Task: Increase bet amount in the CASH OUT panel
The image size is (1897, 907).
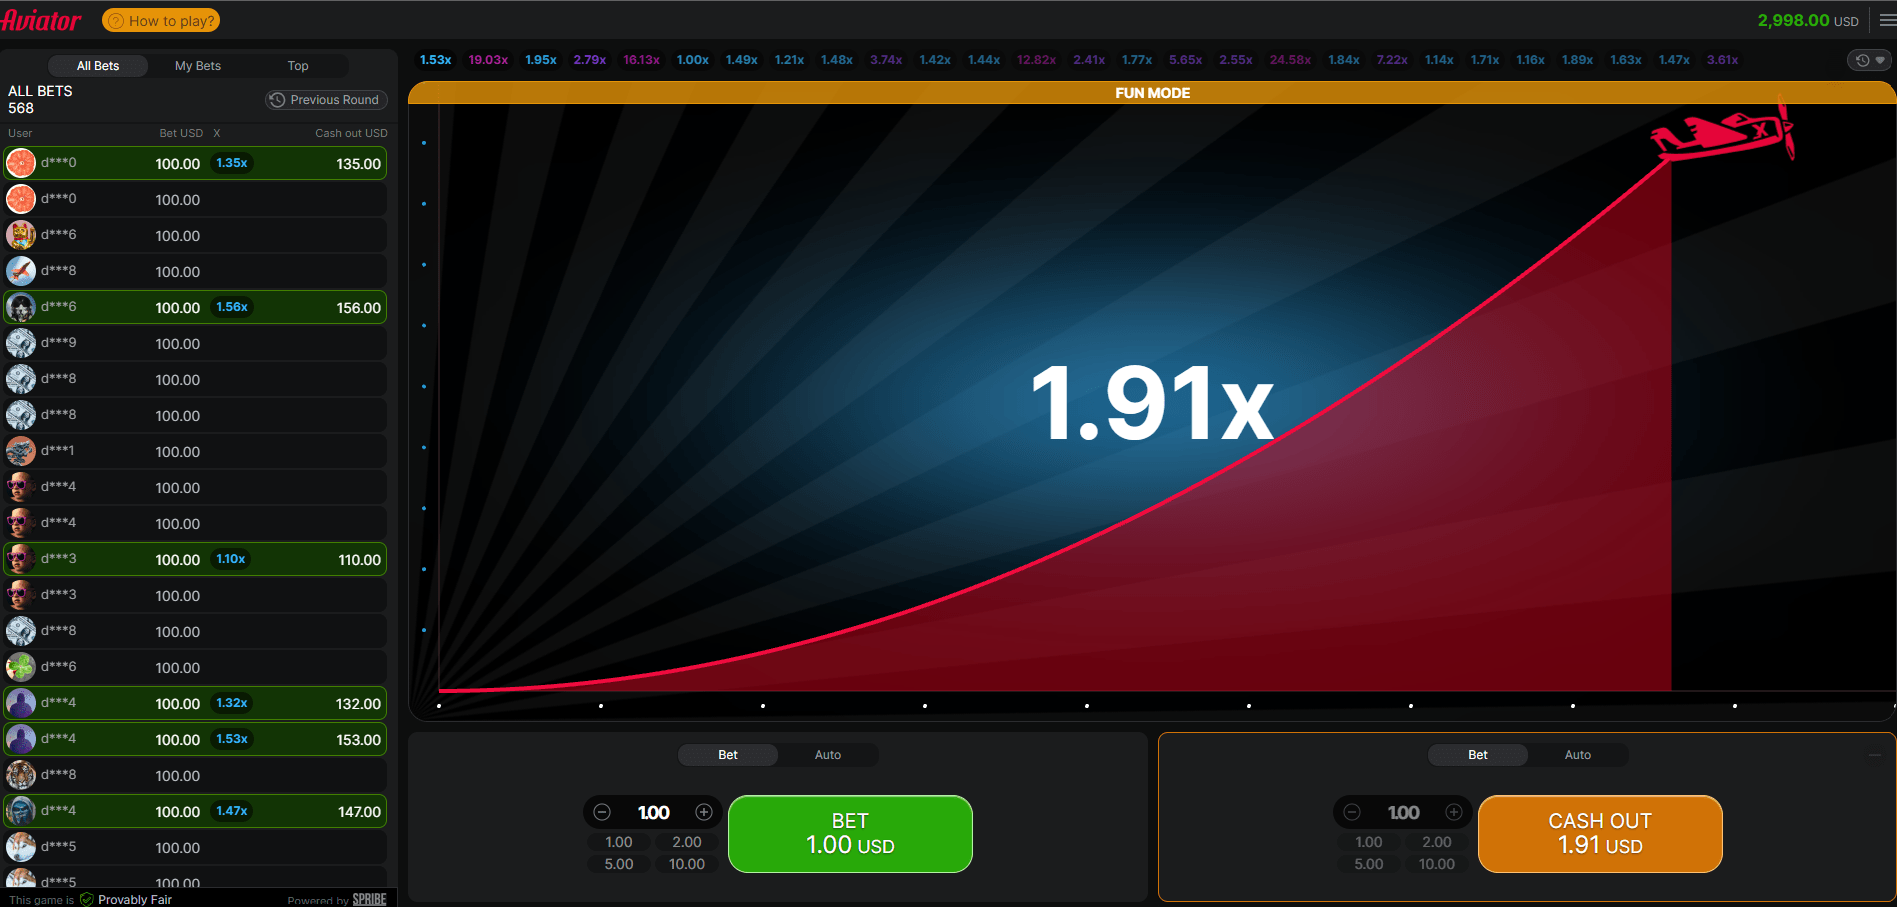Action: pos(1454,812)
